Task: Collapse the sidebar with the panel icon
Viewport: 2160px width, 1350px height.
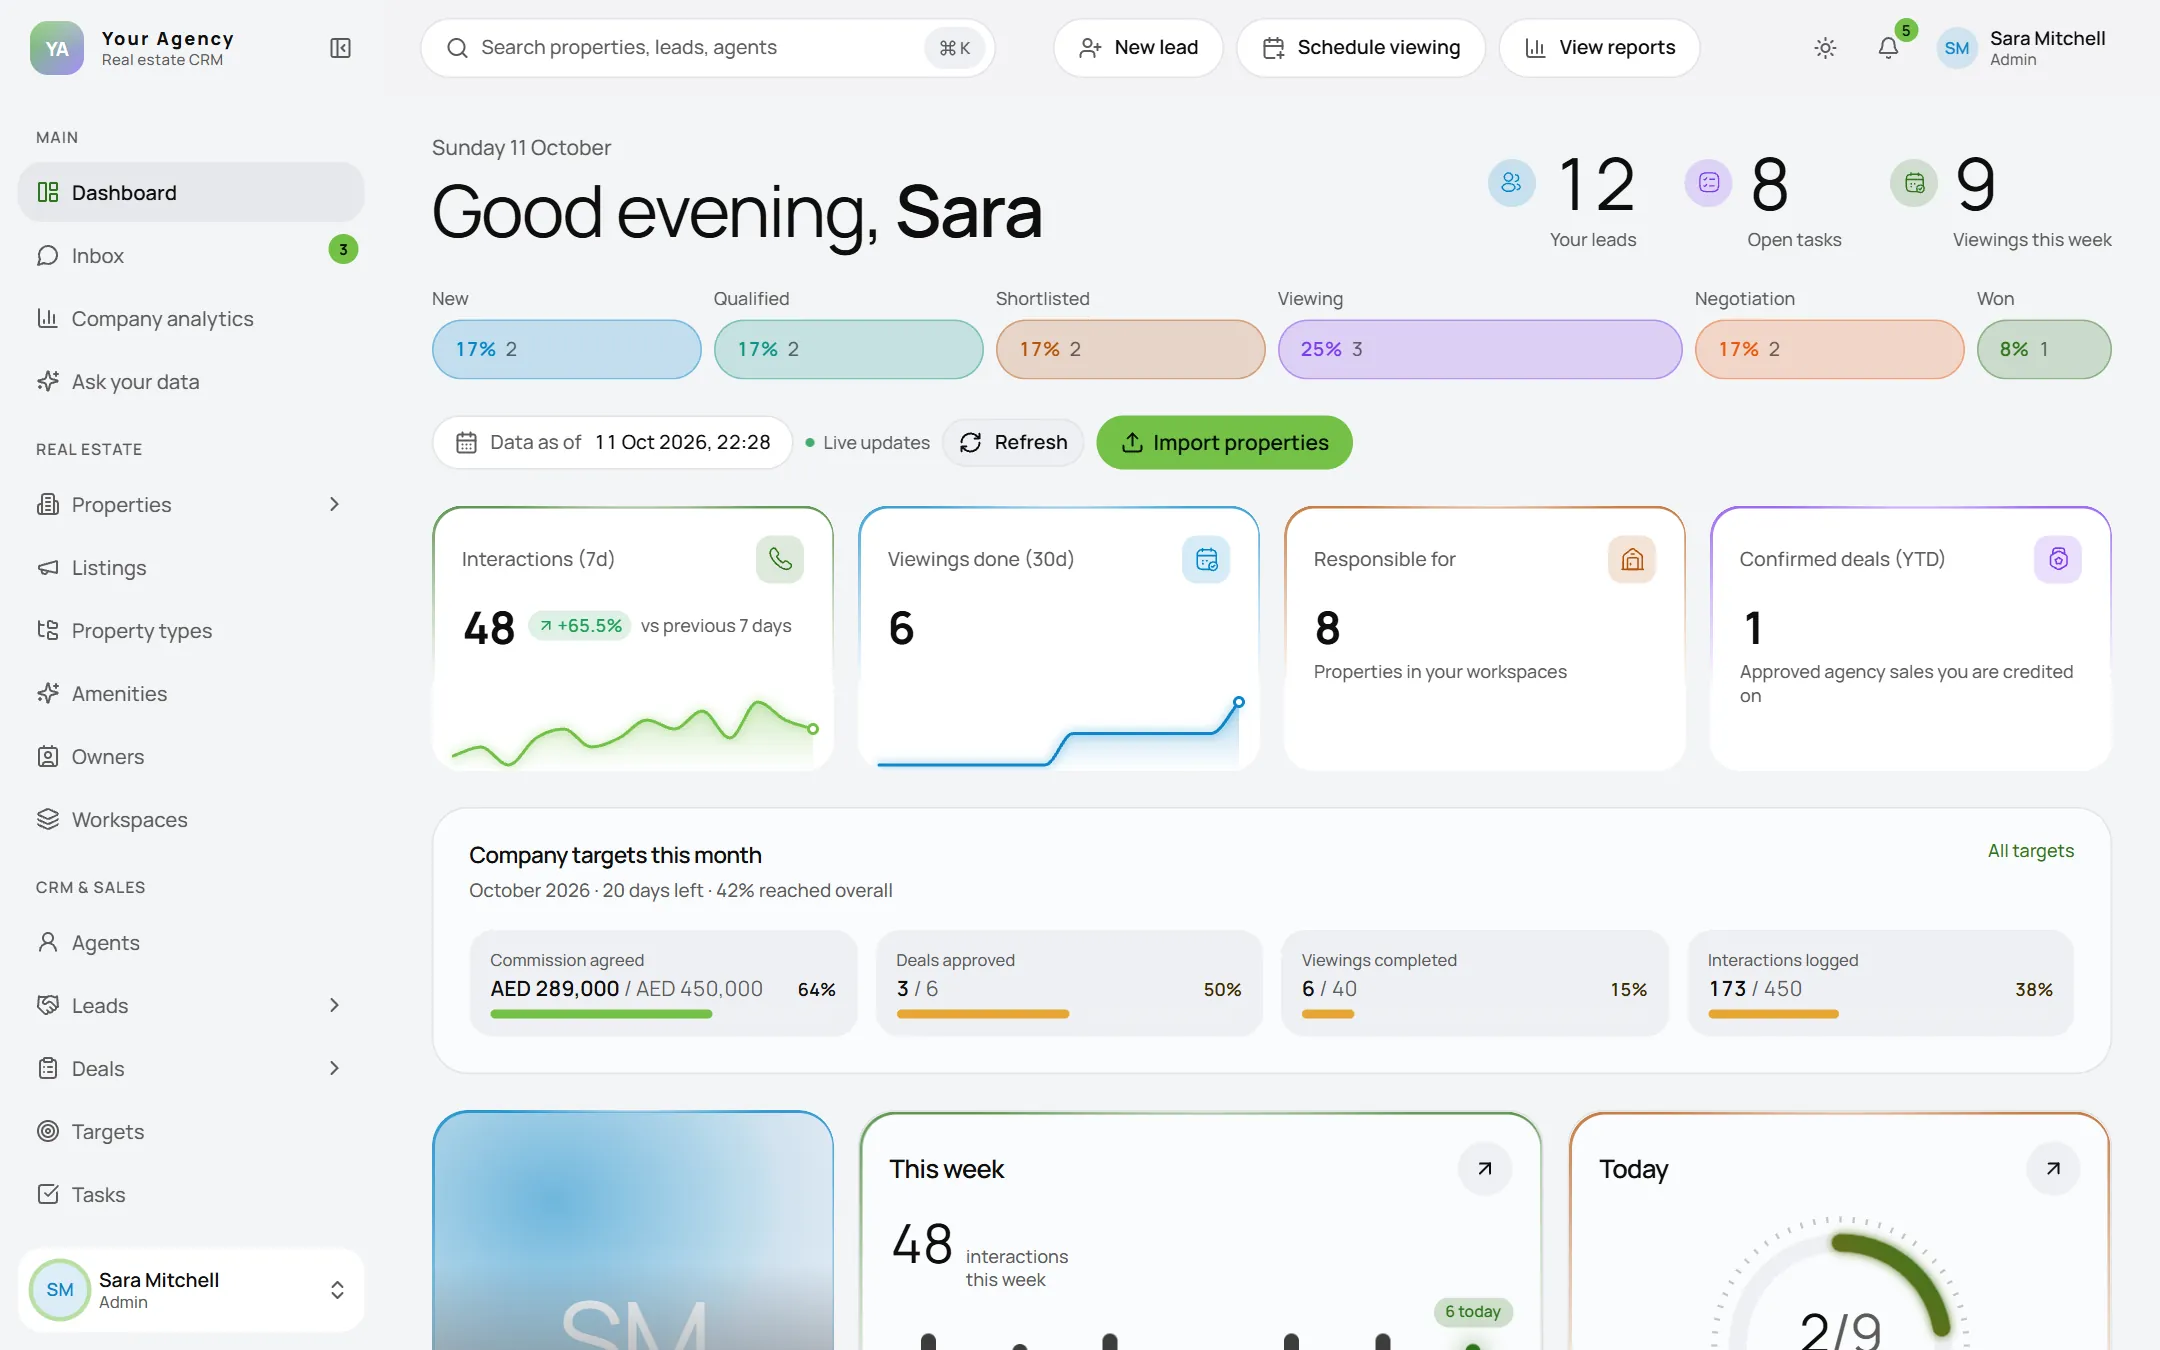Action: [340, 48]
